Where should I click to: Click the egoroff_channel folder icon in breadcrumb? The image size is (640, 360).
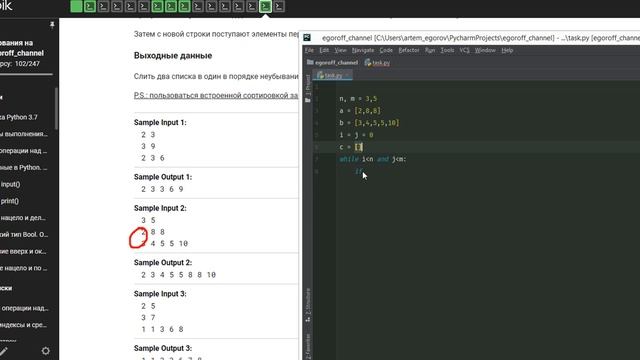click(310, 62)
